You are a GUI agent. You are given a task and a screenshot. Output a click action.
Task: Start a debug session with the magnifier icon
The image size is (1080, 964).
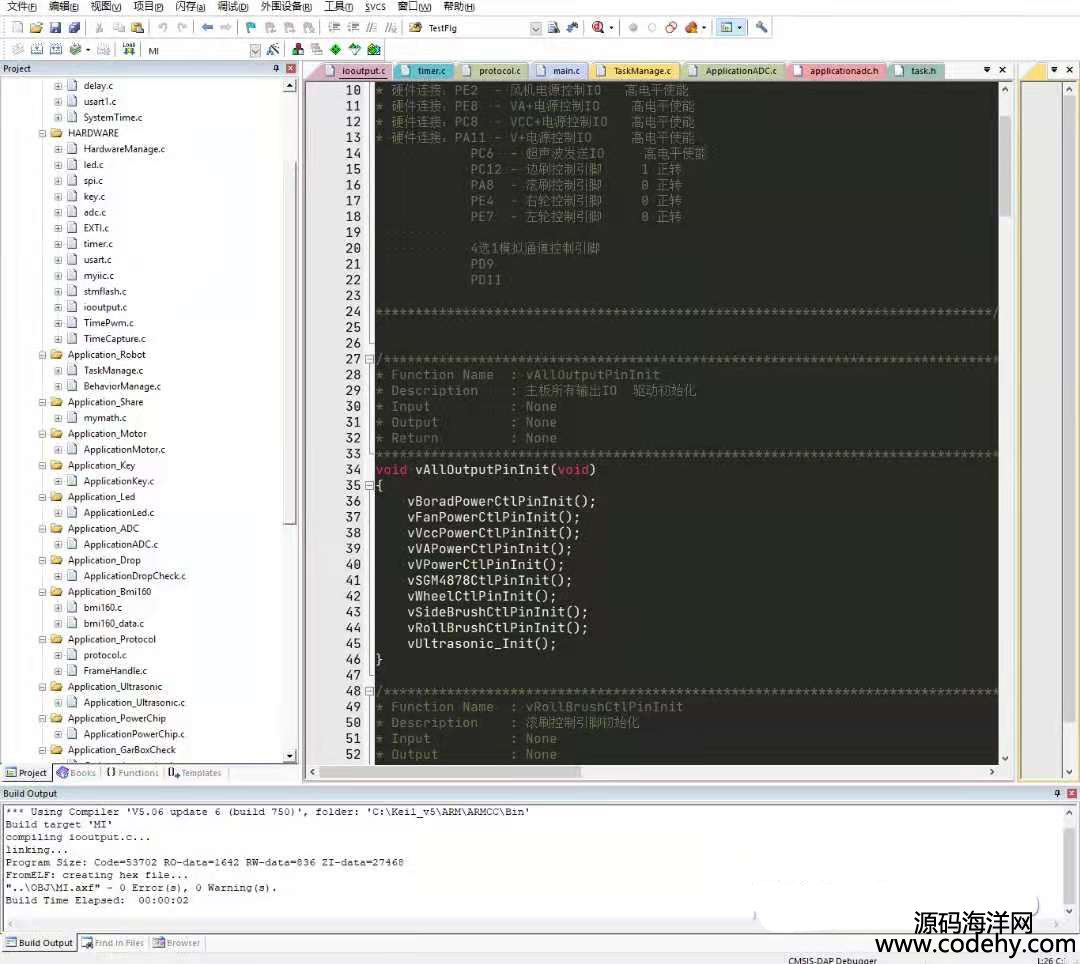click(598, 28)
